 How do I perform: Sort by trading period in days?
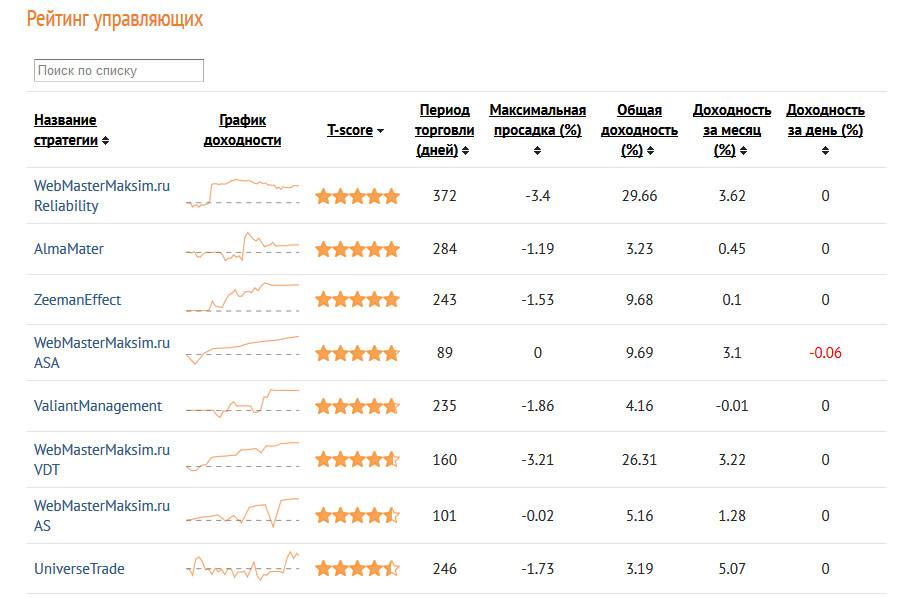click(444, 130)
